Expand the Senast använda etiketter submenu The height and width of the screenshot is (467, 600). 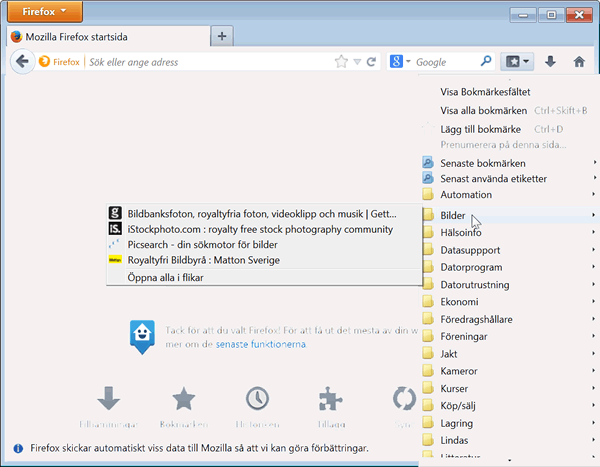509,179
